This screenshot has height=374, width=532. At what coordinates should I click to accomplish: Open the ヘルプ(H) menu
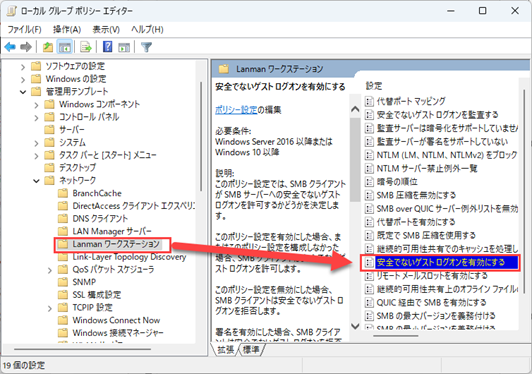tap(147, 30)
